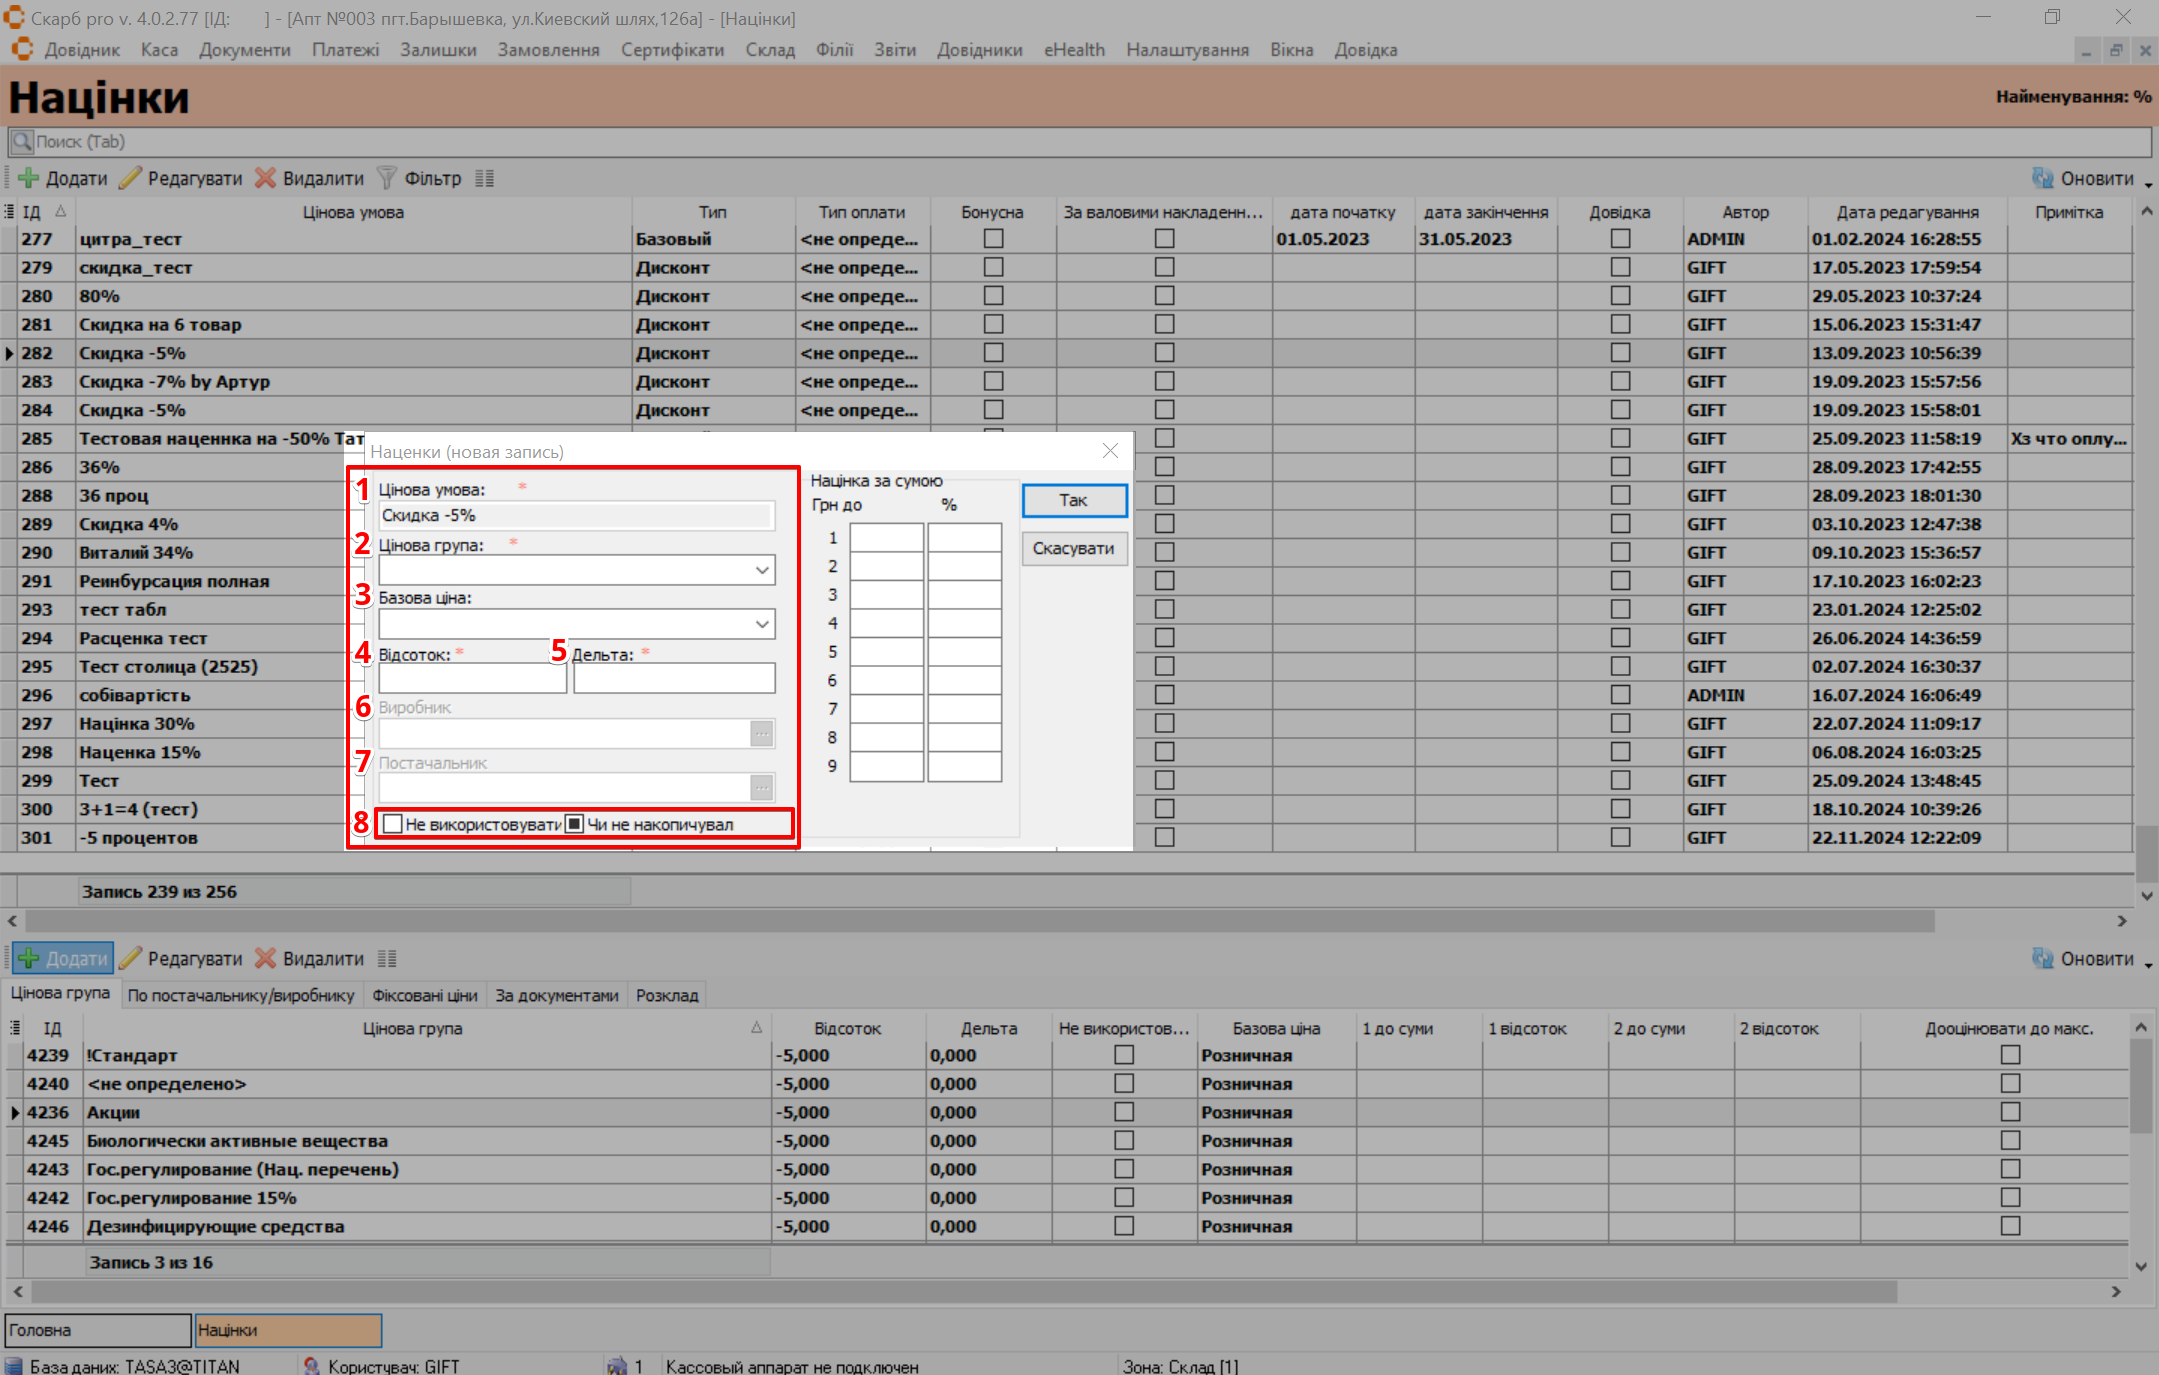Click the red X Видалити icon in top toolbar
This screenshot has width=2159, height=1375.
pyautogui.click(x=265, y=178)
